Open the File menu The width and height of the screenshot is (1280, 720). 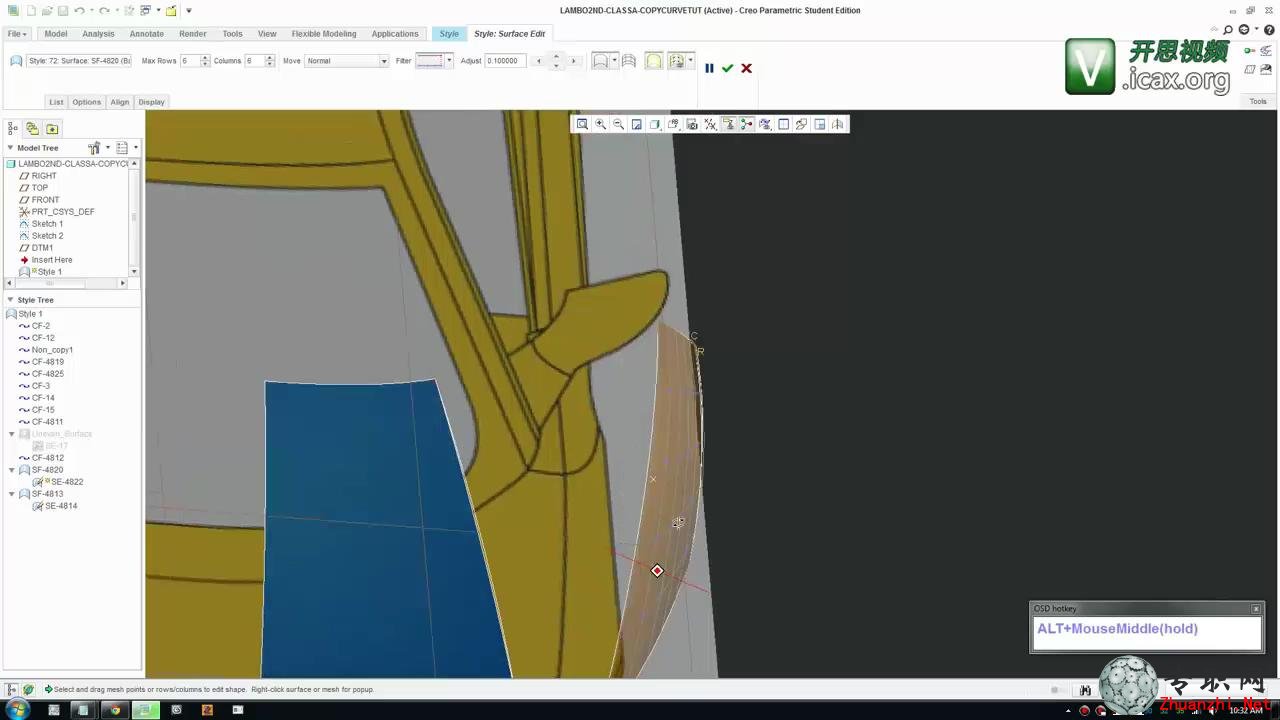(x=17, y=33)
